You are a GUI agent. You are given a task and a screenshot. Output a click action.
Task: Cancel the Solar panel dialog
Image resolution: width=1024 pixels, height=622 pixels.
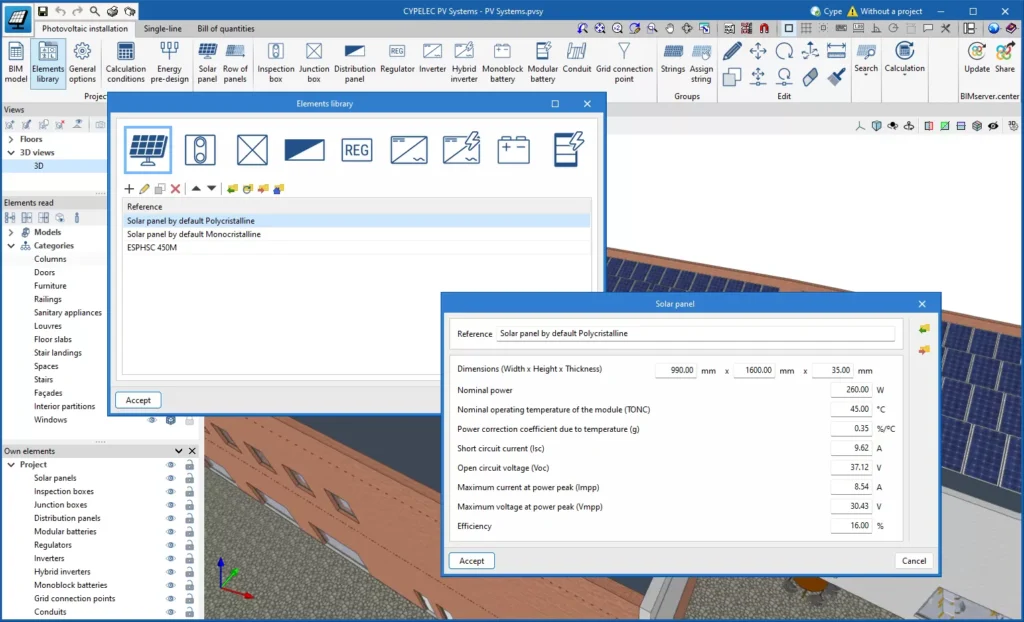coord(914,561)
